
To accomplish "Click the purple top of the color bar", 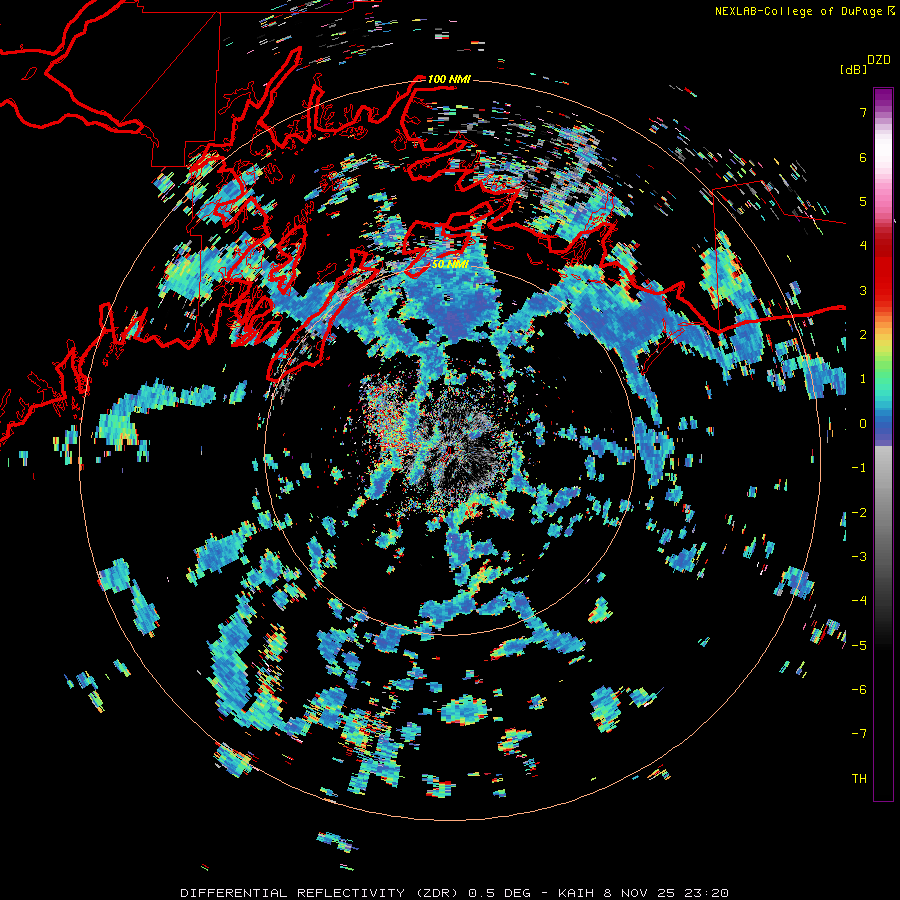I will pyautogui.click(x=883, y=98).
